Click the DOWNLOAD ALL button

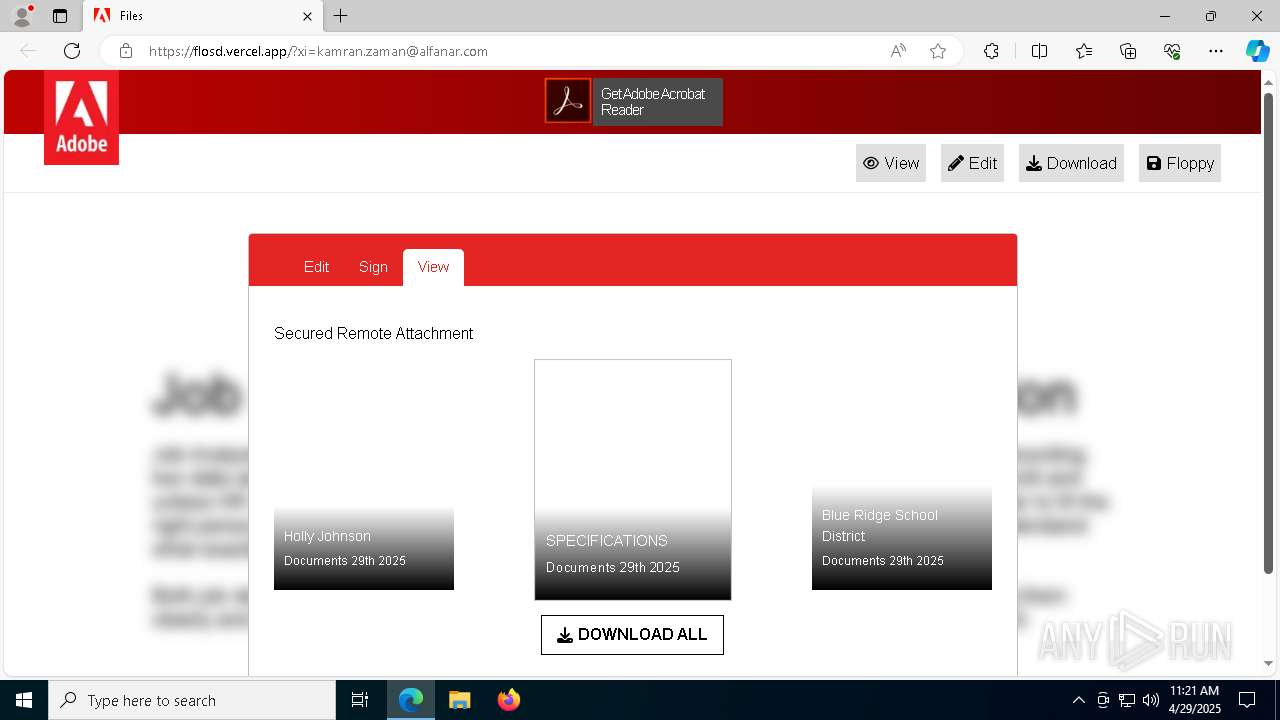(x=632, y=635)
